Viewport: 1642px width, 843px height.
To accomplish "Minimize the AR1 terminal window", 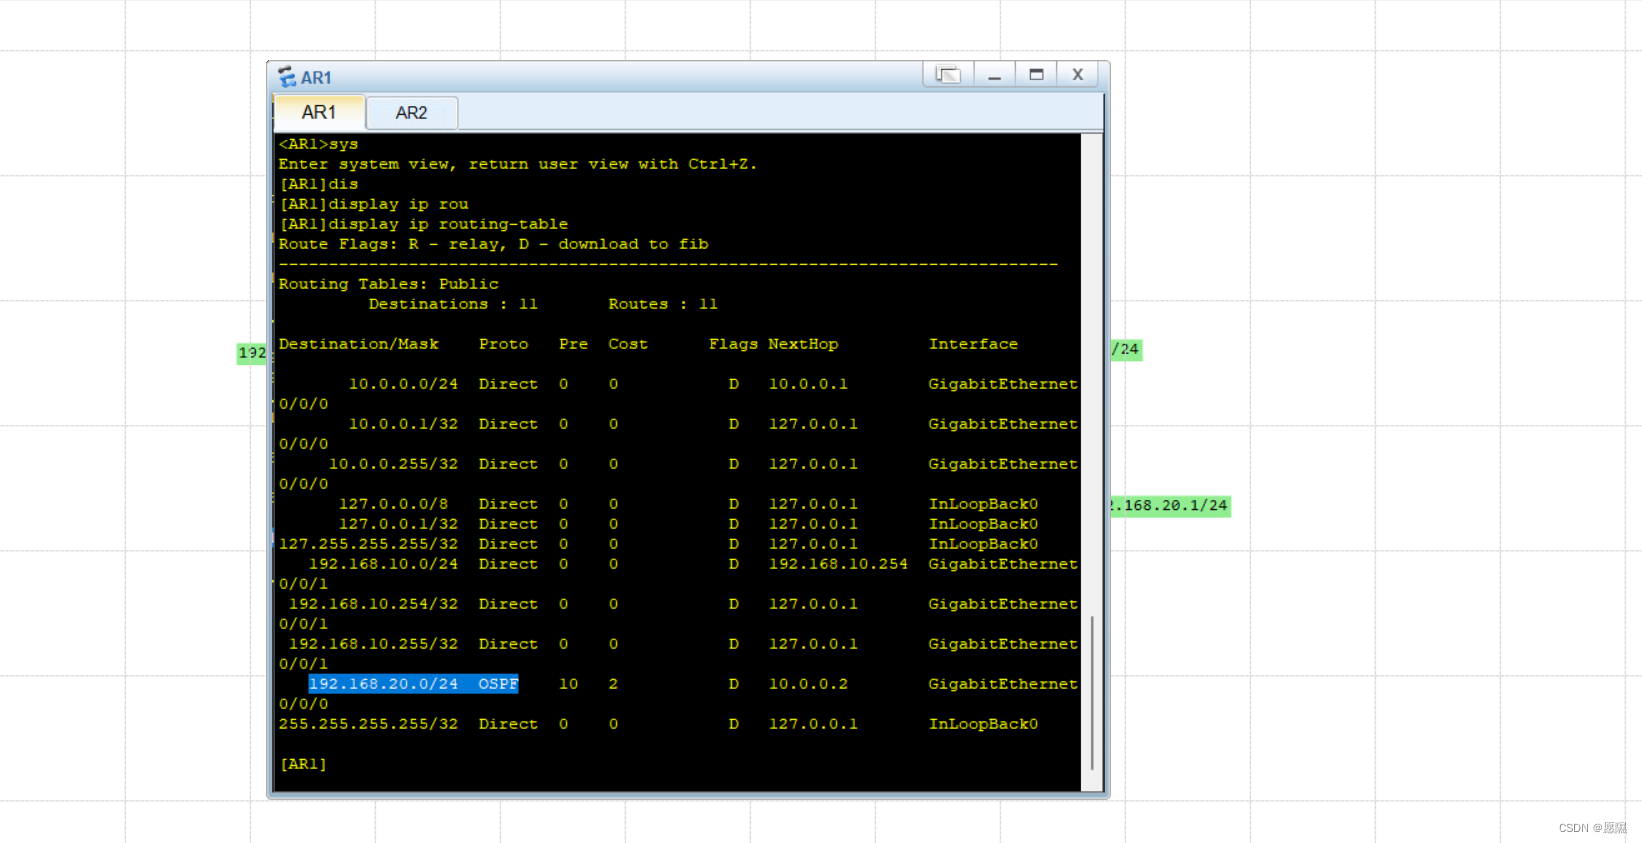I will (x=994, y=75).
